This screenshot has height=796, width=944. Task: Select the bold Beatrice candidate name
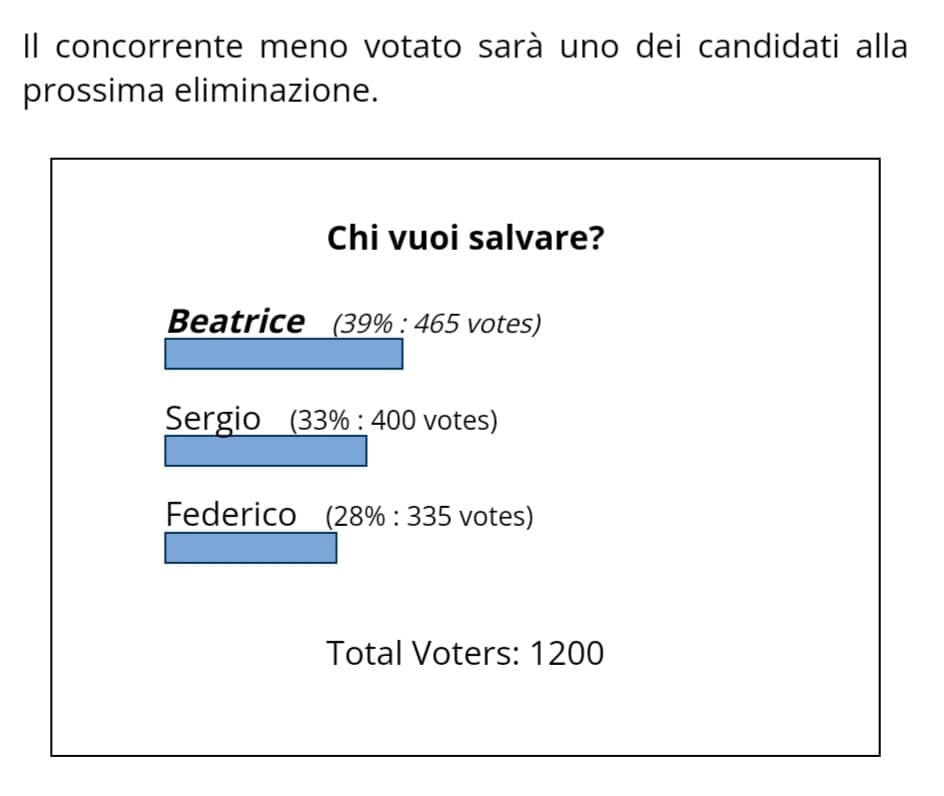tap(236, 322)
